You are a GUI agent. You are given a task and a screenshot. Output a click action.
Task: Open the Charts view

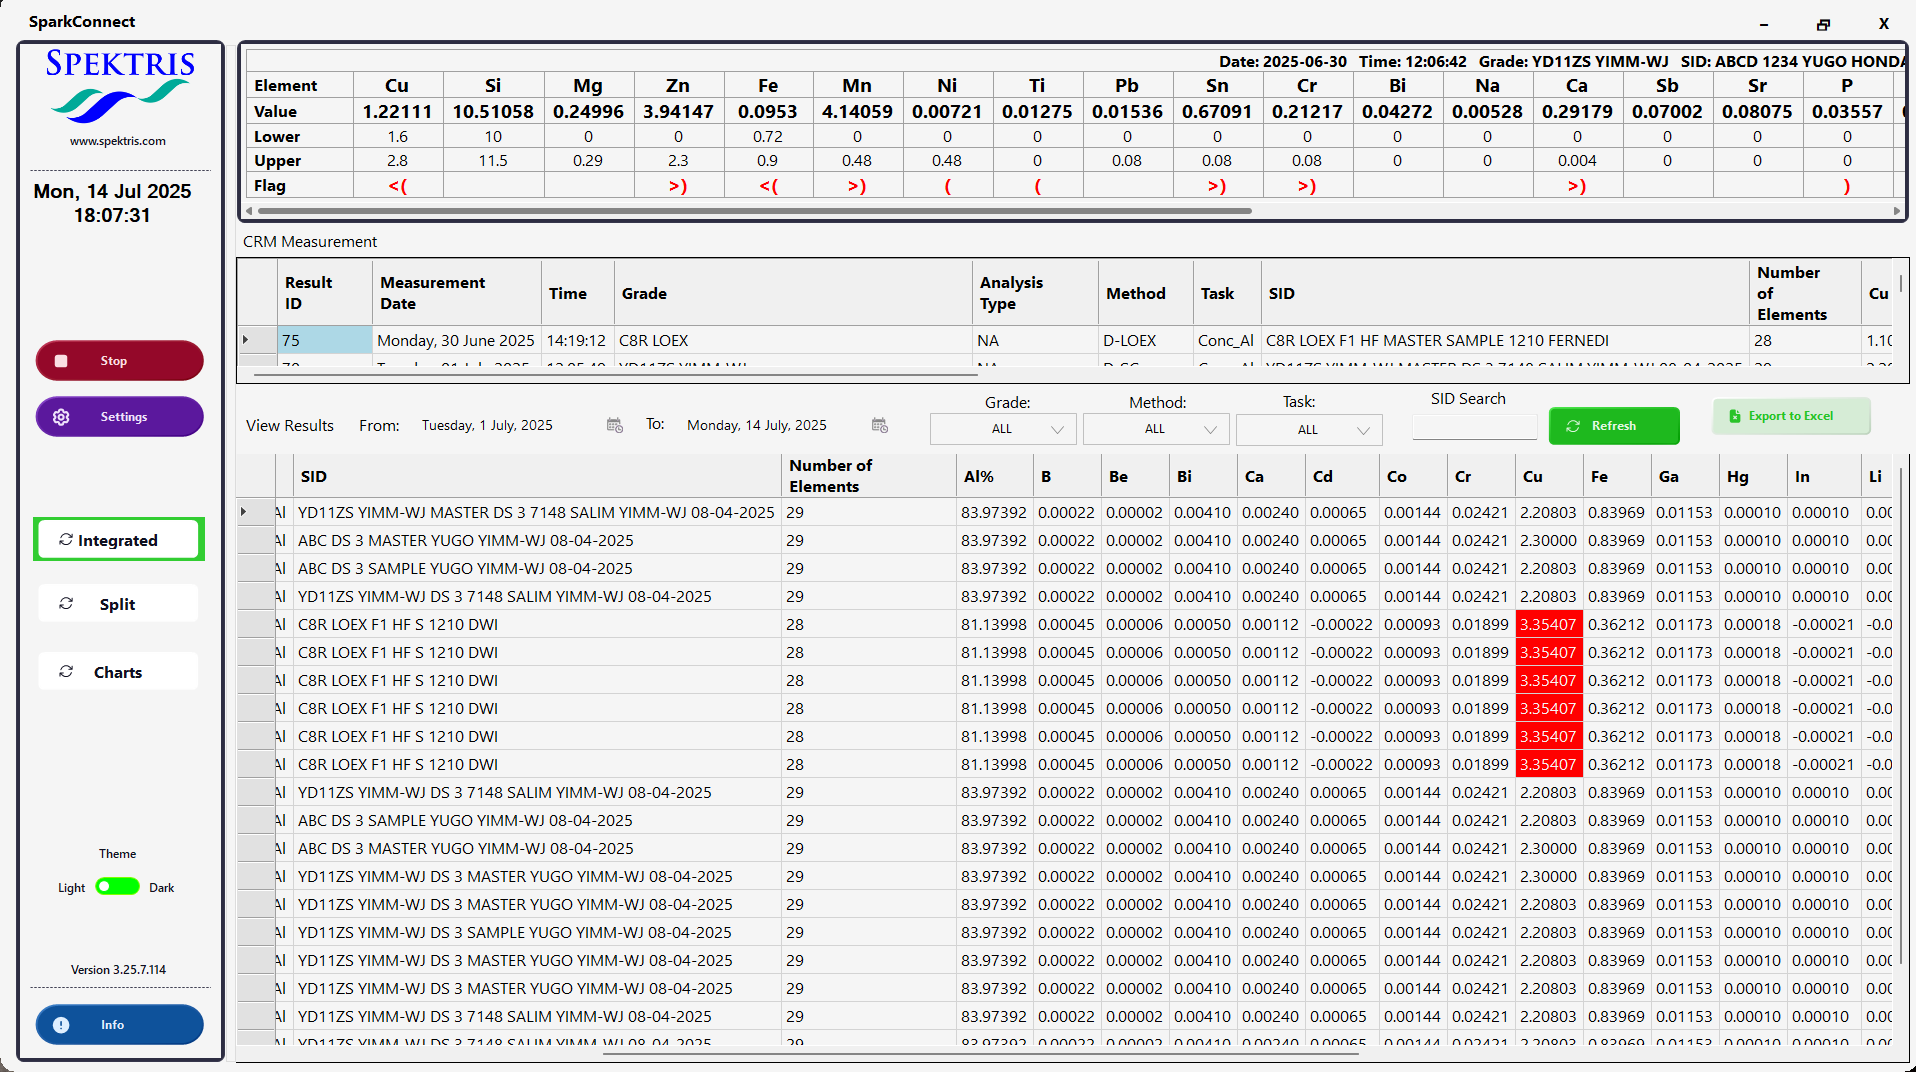coord(118,672)
